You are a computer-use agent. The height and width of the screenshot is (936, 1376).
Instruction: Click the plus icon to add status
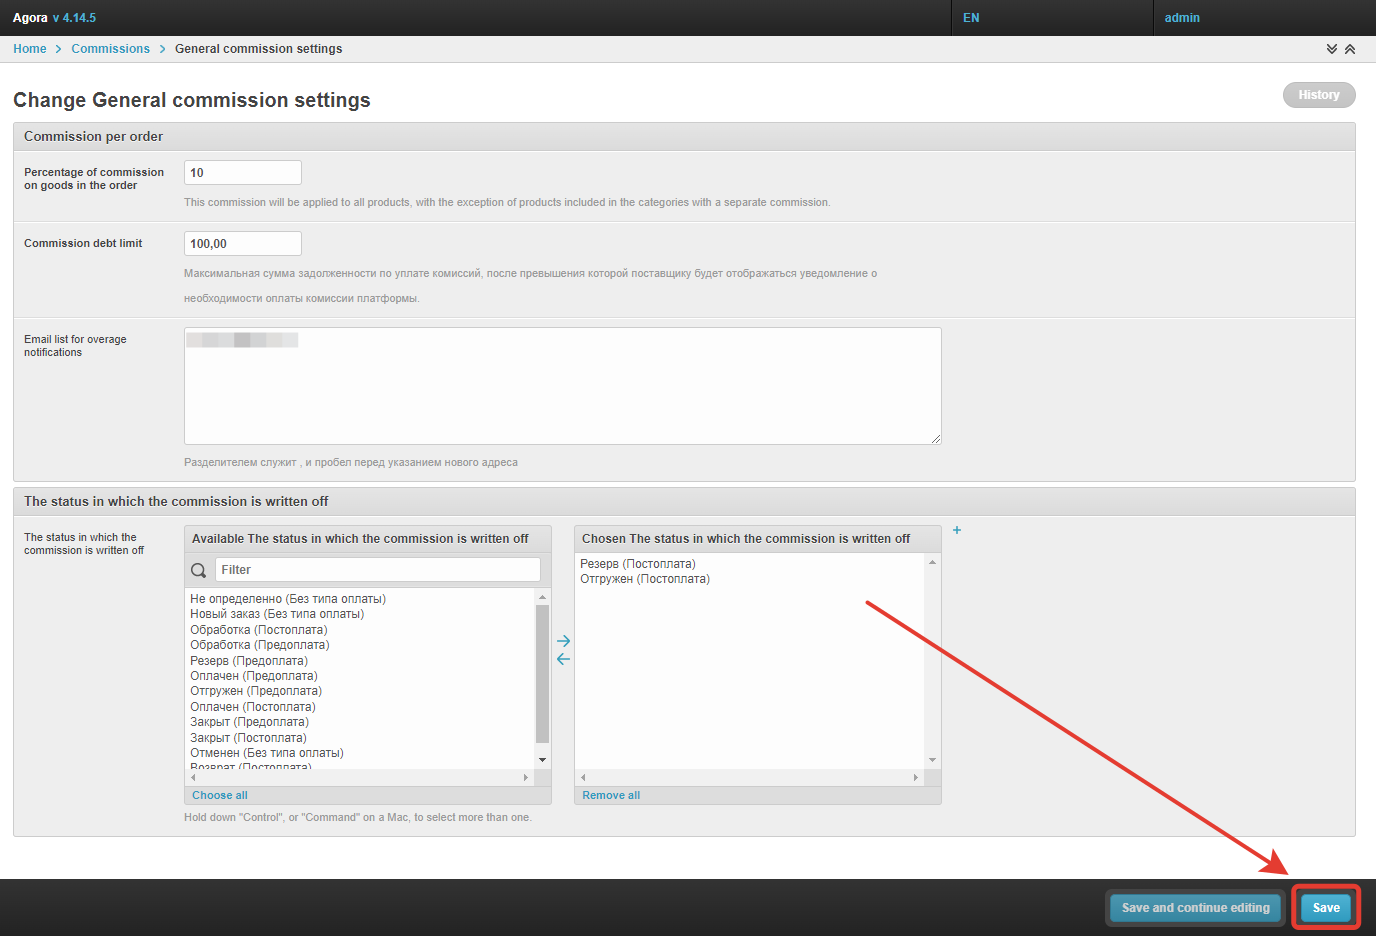[957, 530]
